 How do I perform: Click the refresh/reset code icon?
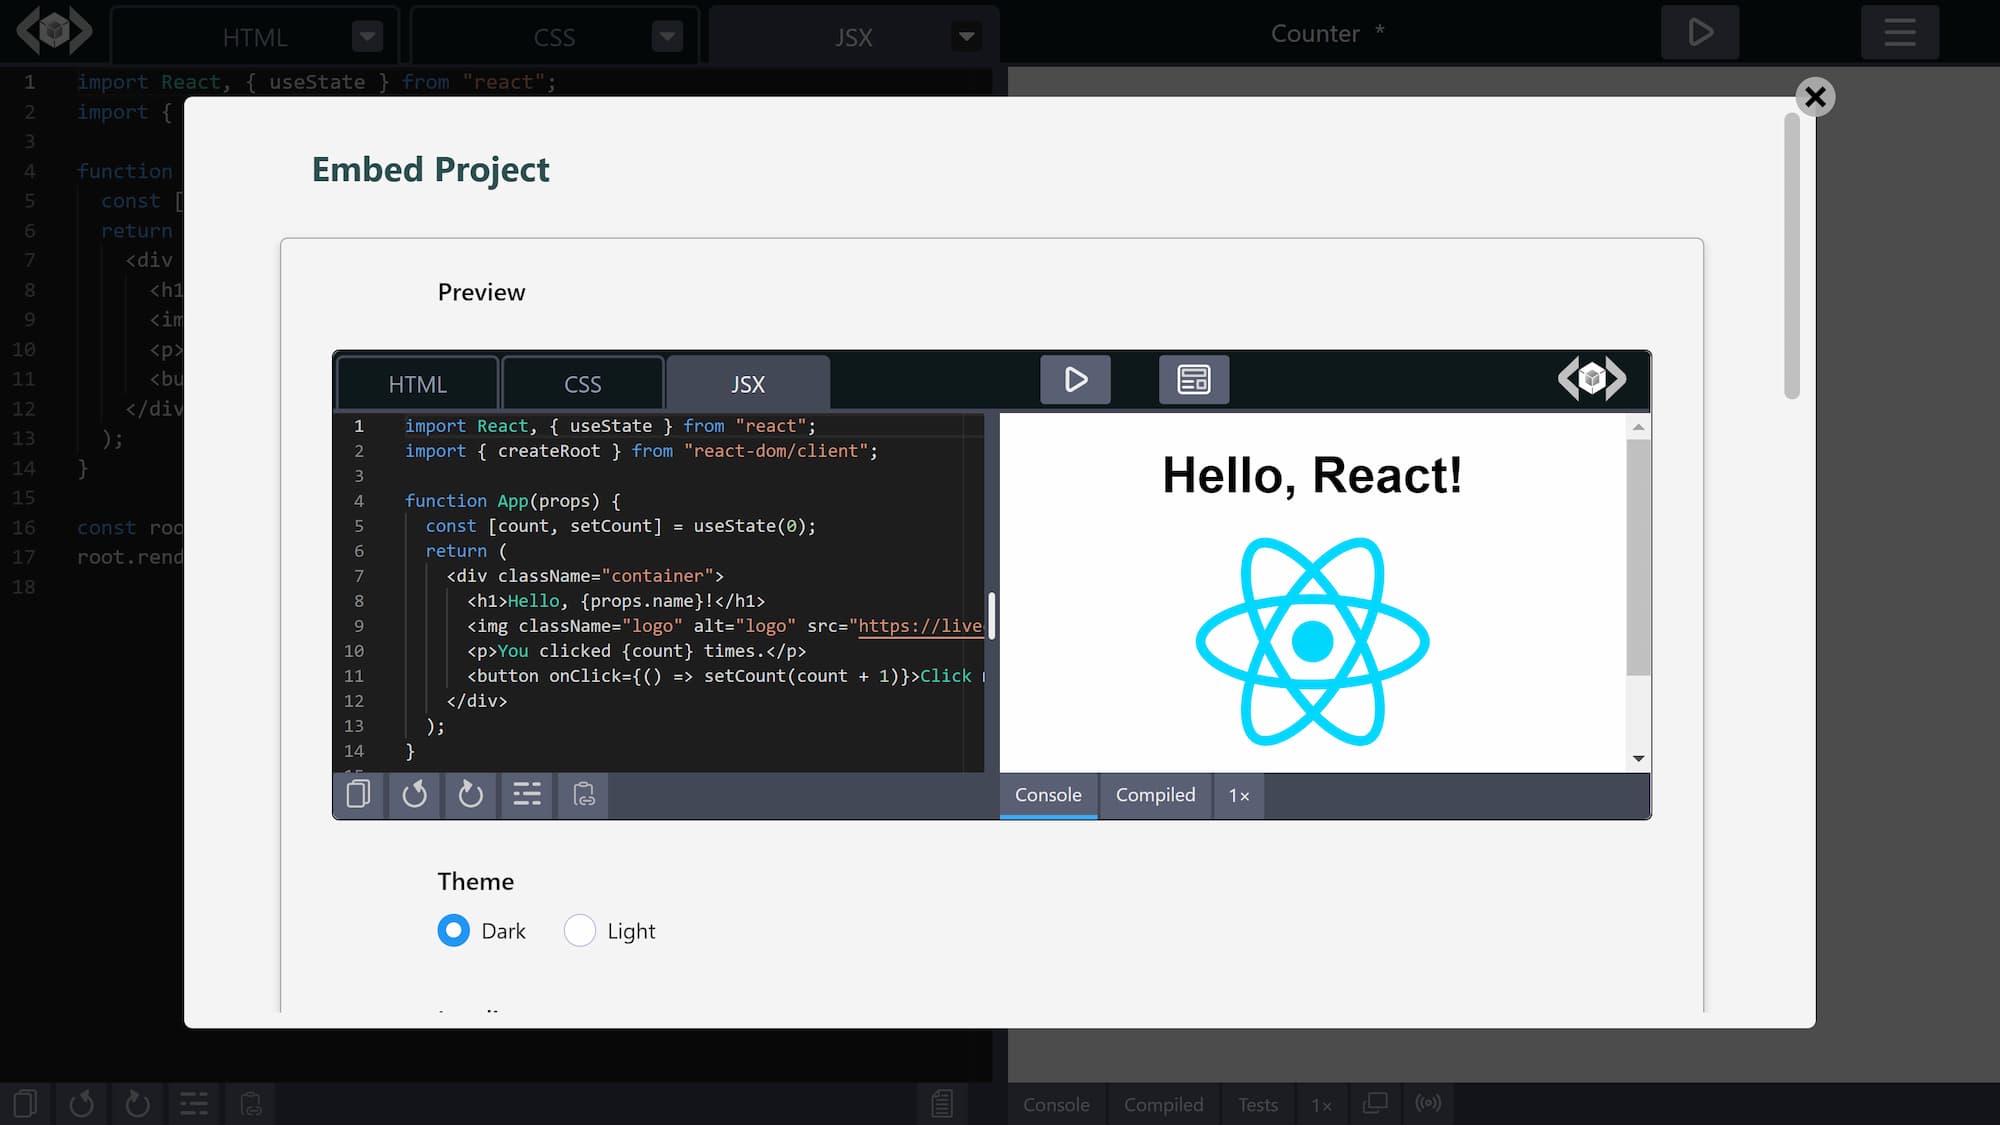pyautogui.click(x=415, y=794)
